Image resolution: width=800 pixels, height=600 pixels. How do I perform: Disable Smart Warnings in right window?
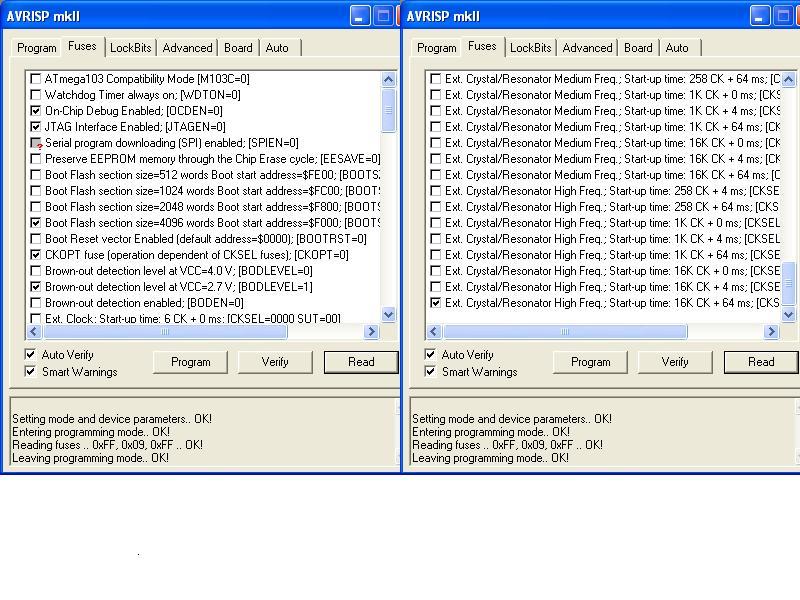431,372
